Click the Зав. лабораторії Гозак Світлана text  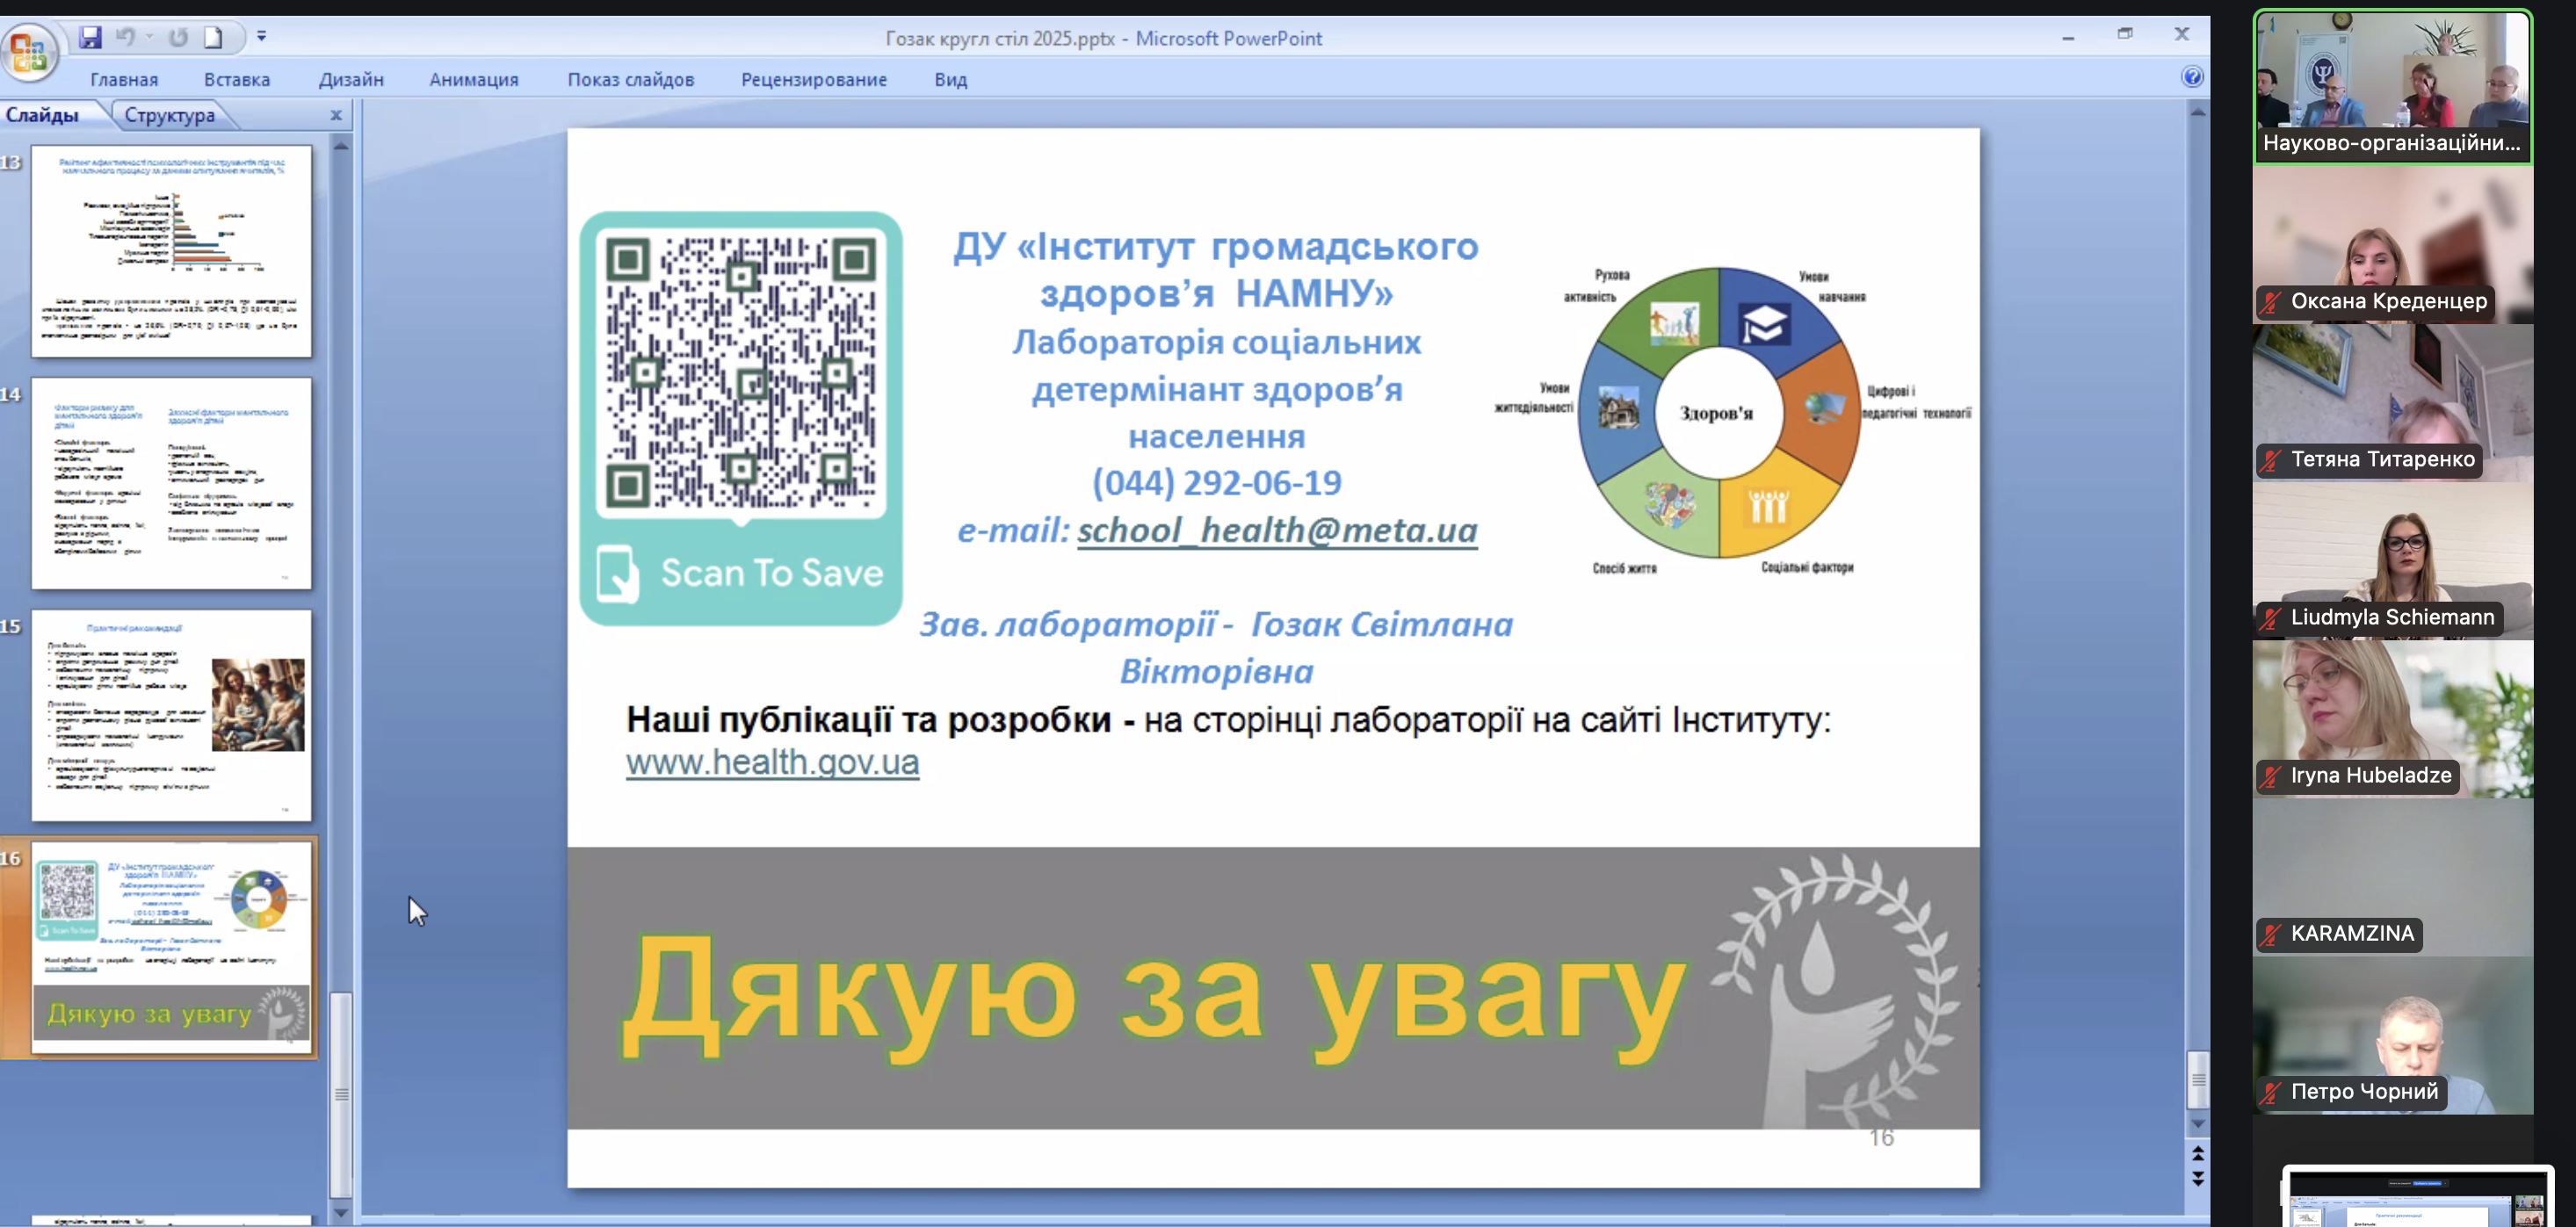tap(1216, 647)
